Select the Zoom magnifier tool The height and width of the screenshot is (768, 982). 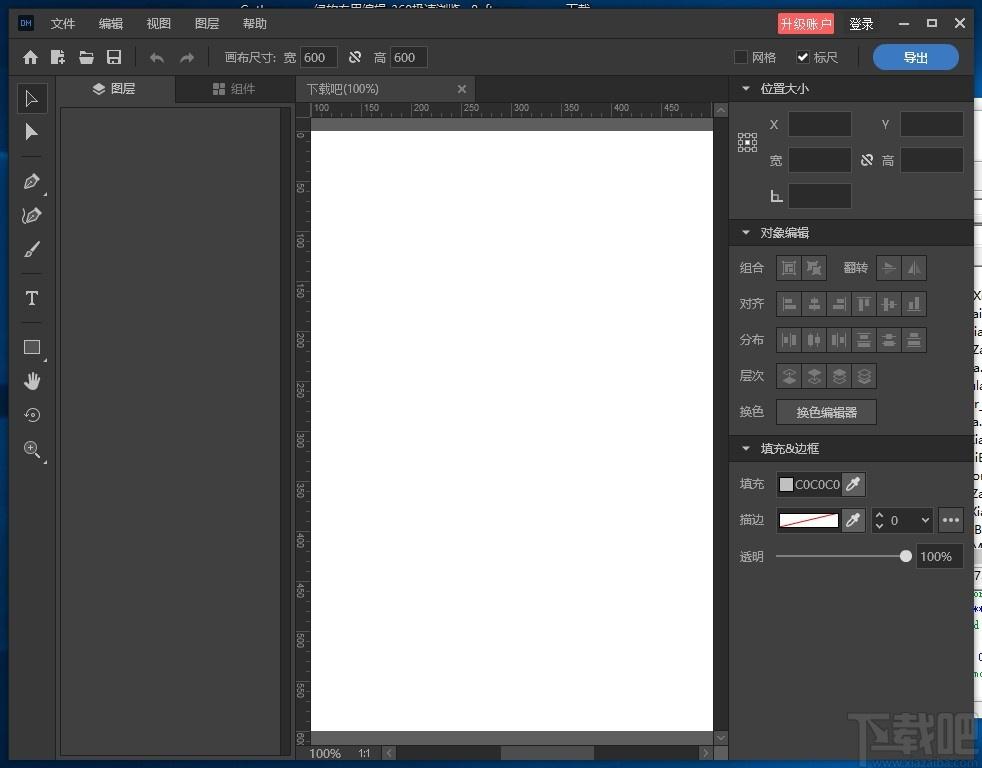[31, 449]
